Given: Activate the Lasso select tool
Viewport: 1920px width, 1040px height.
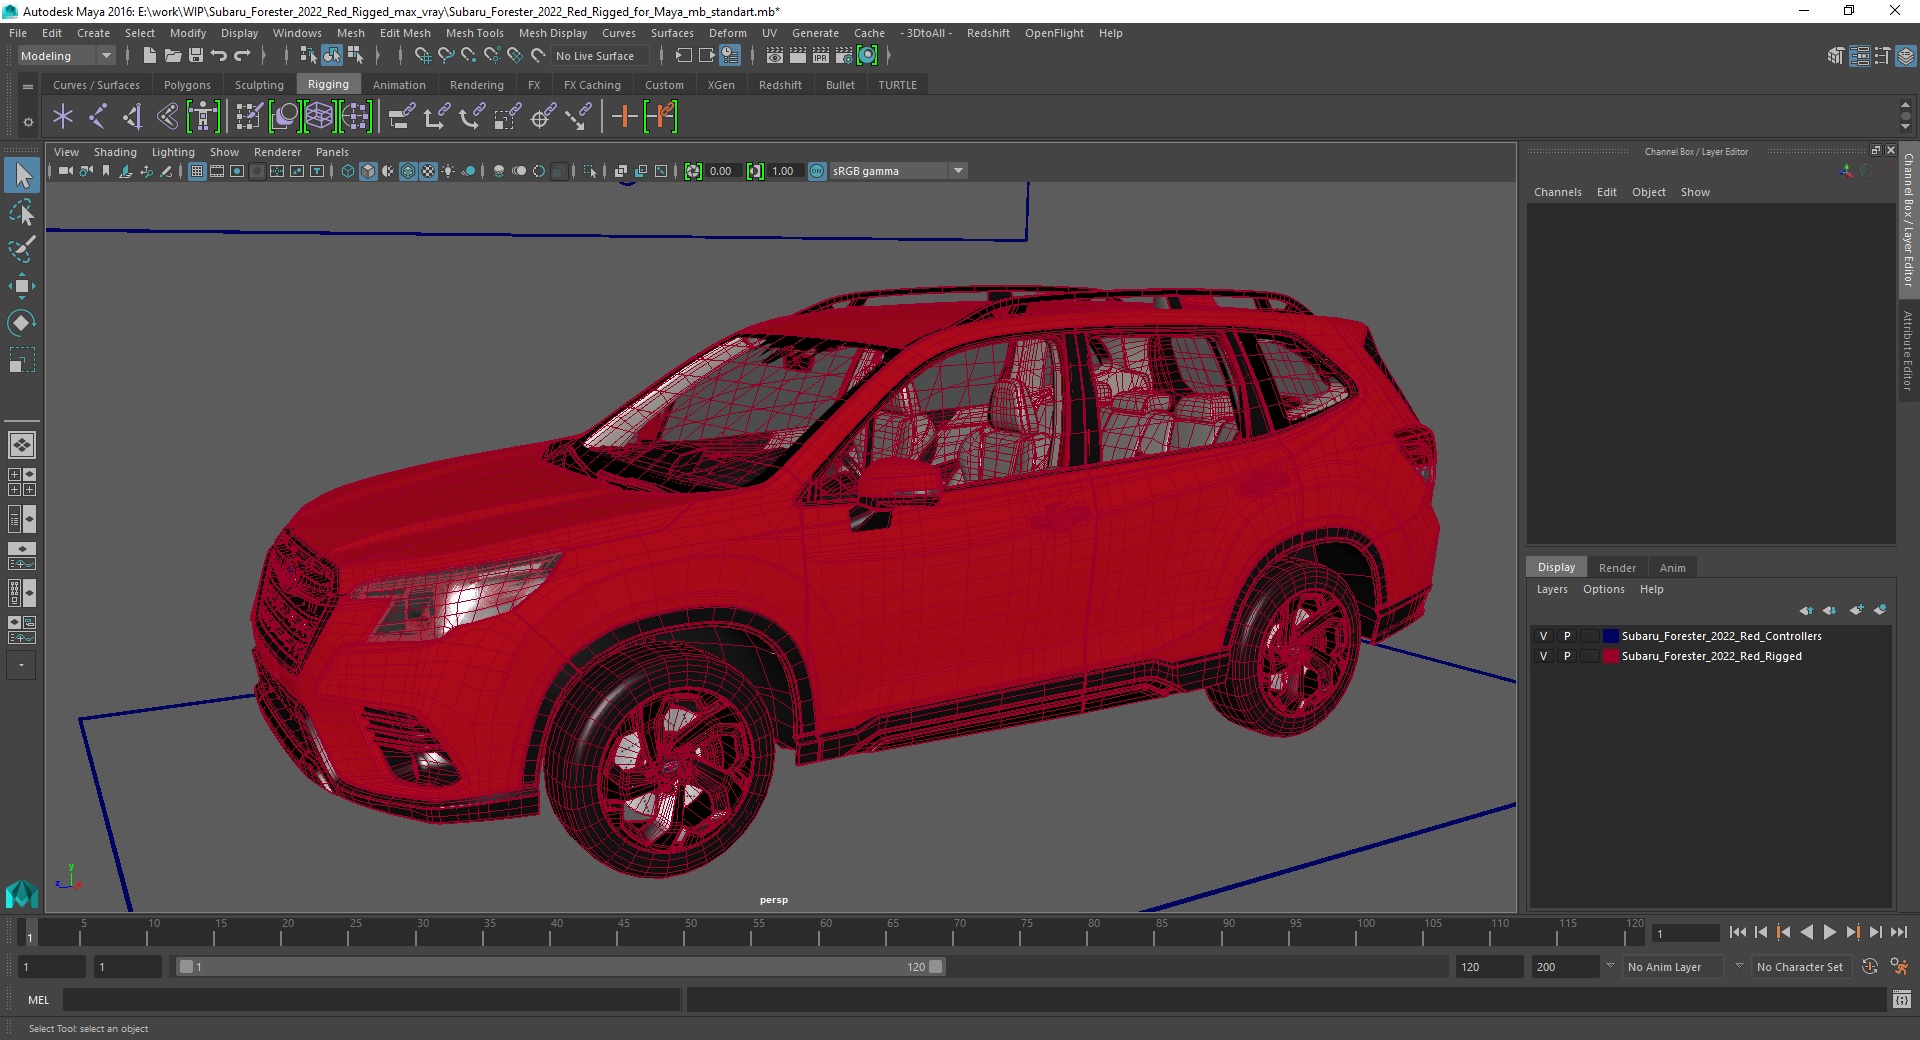Looking at the screenshot, I should 22,213.
